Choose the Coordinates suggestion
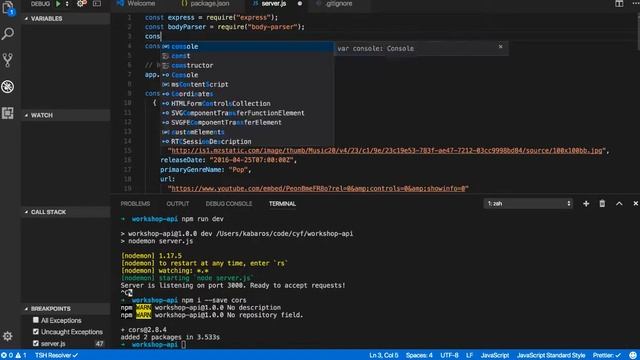This screenshot has width=640, height=360. (x=247, y=94)
